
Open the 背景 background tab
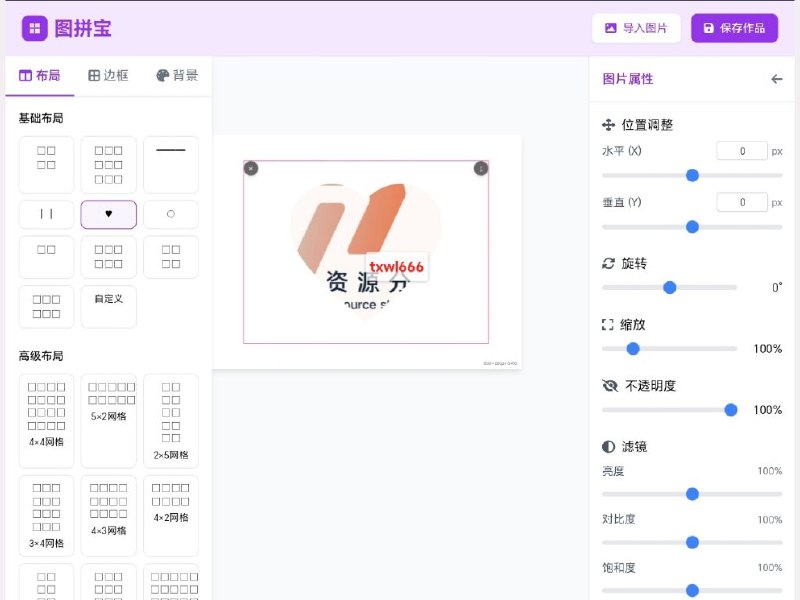click(x=177, y=76)
